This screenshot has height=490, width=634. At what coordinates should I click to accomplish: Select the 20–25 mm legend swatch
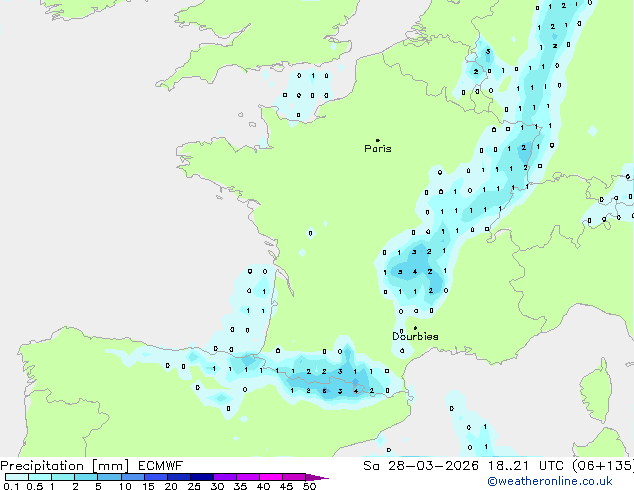tap(179, 477)
